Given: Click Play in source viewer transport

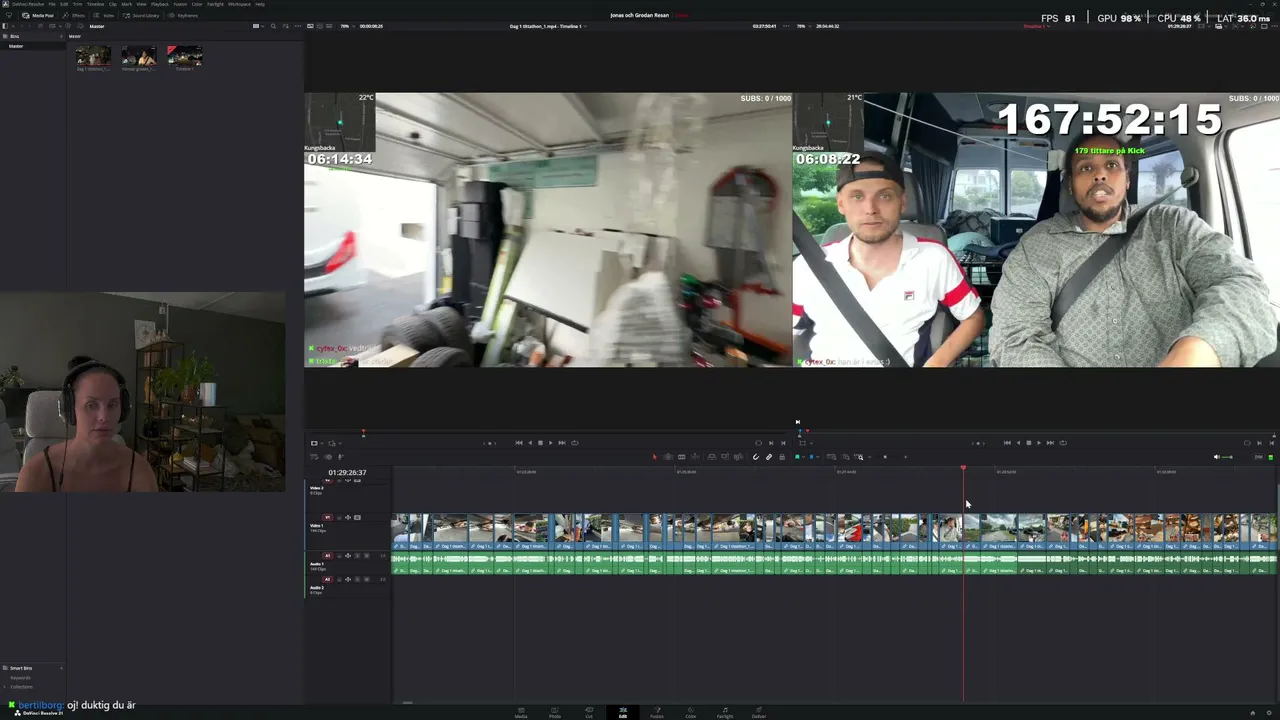Looking at the screenshot, I should 550,443.
